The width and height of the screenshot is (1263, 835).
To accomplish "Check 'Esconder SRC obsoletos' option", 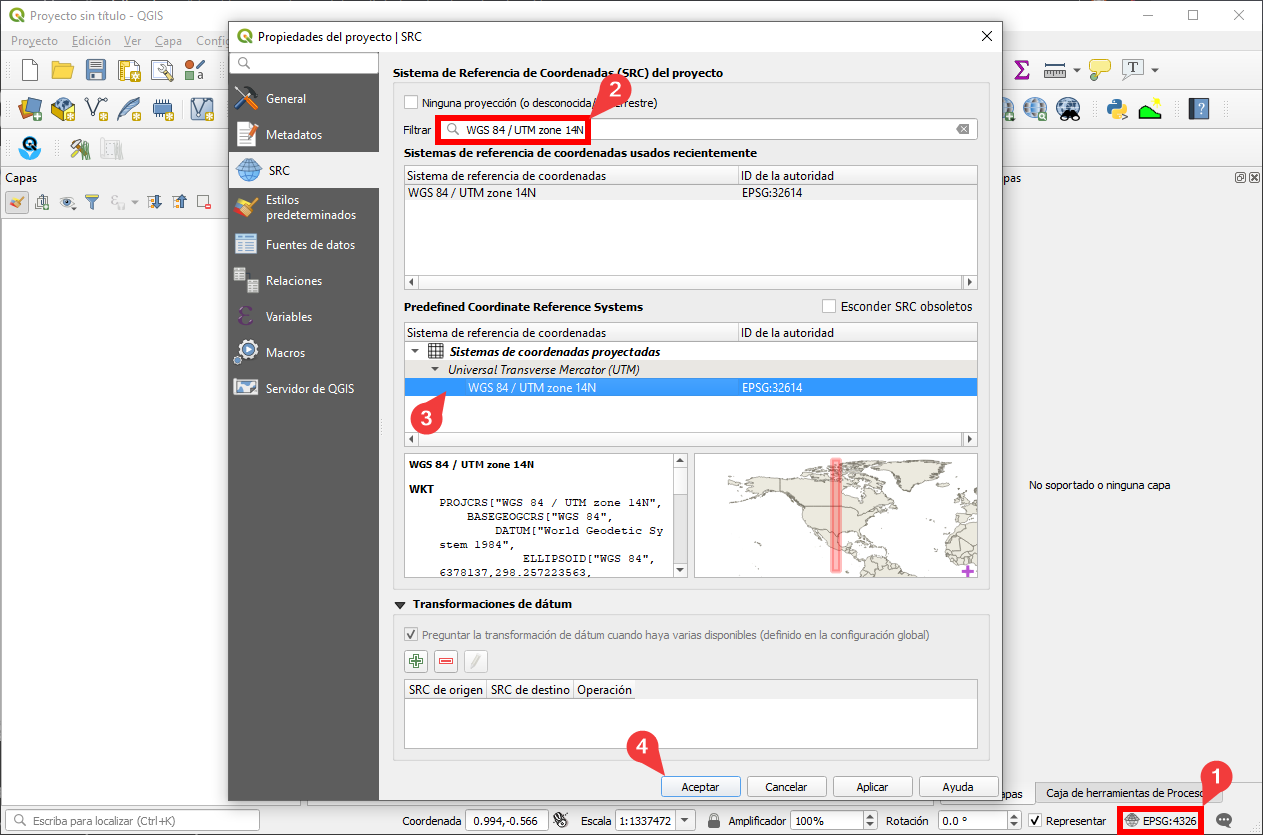I will tap(828, 306).
